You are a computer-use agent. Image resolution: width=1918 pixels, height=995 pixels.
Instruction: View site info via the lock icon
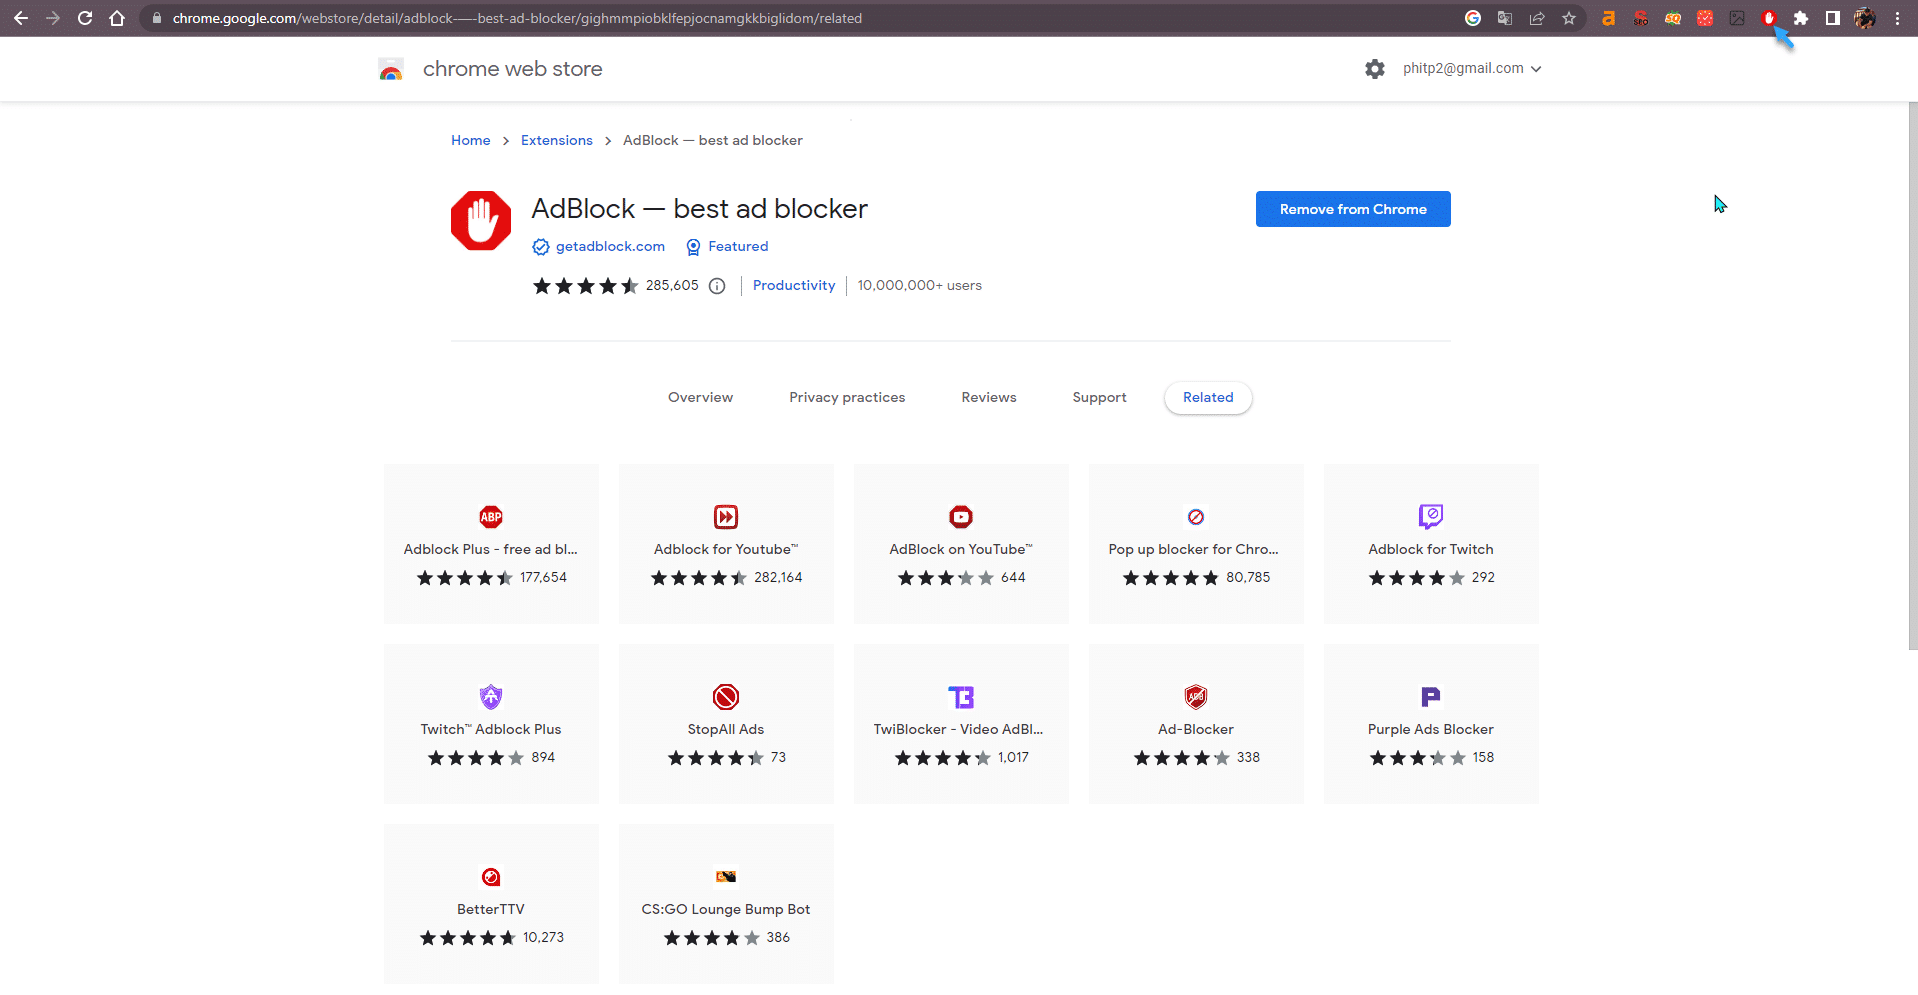point(157,18)
